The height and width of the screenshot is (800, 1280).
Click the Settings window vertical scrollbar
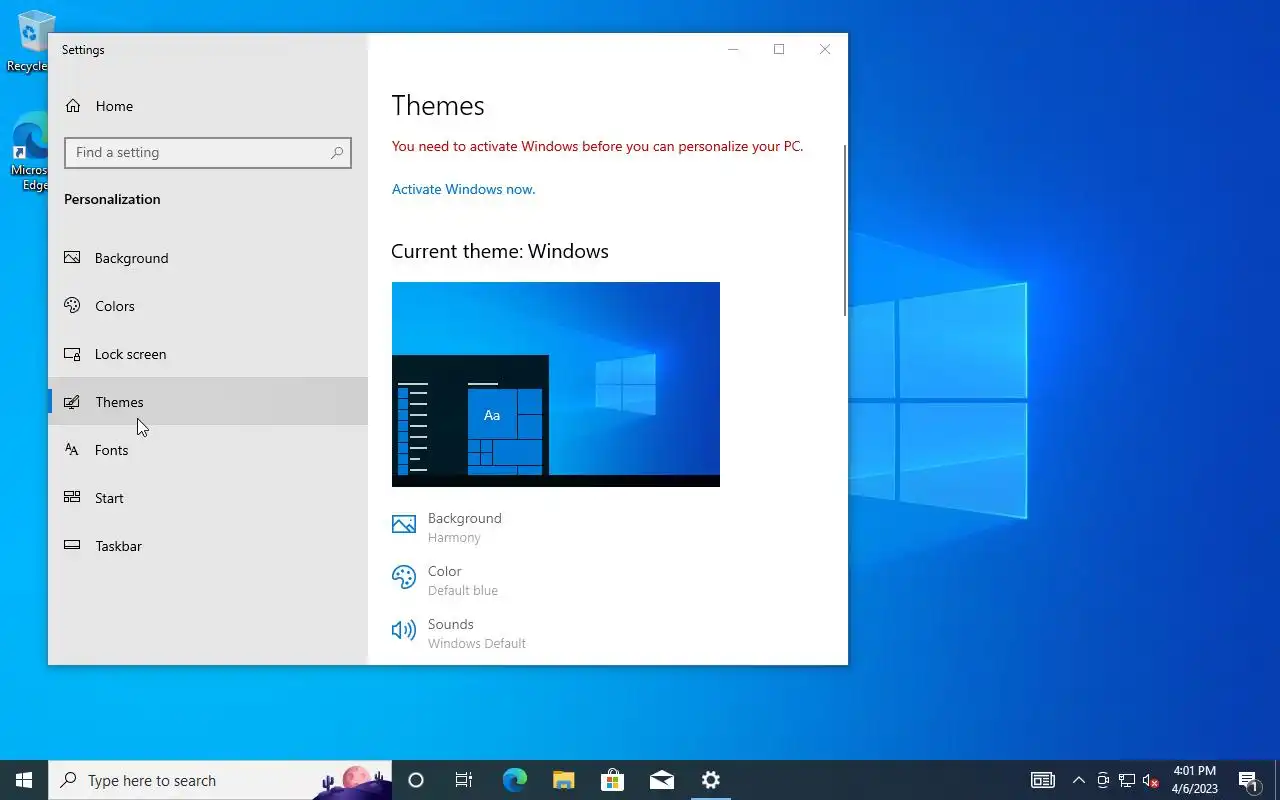(845, 232)
